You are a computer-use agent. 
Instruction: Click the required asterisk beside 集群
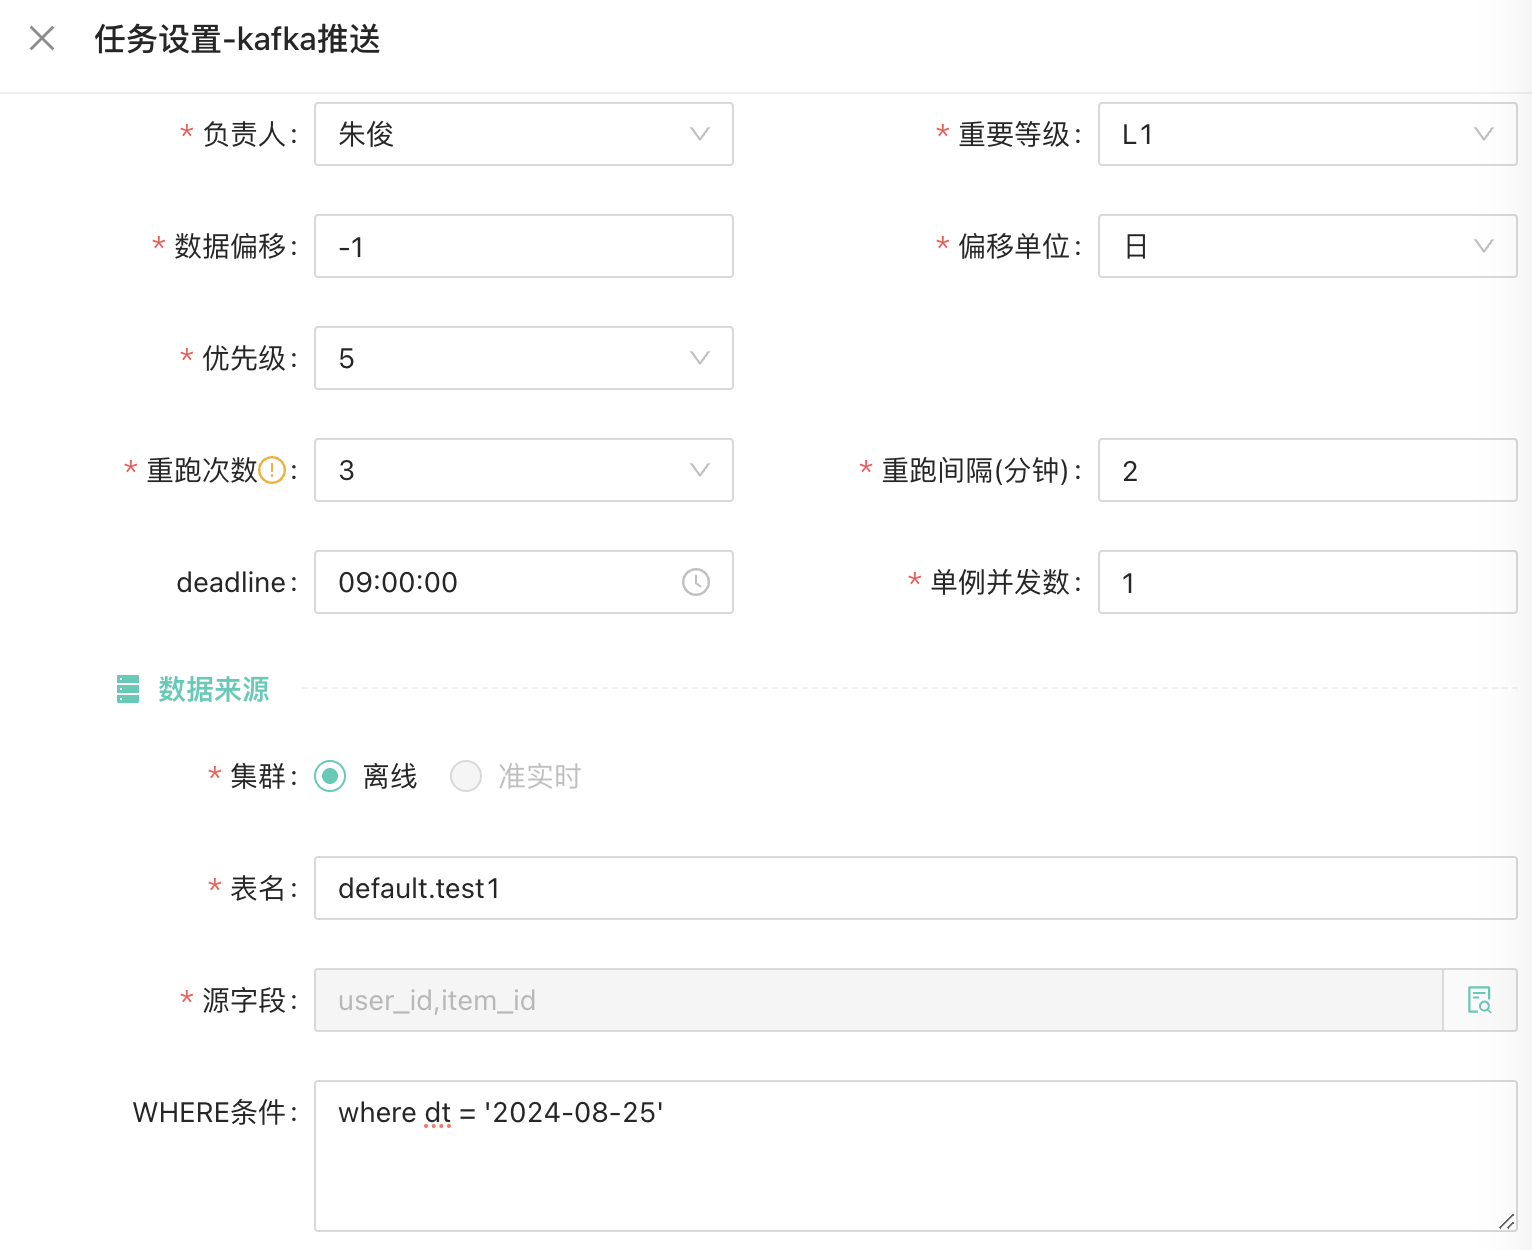[x=213, y=776]
